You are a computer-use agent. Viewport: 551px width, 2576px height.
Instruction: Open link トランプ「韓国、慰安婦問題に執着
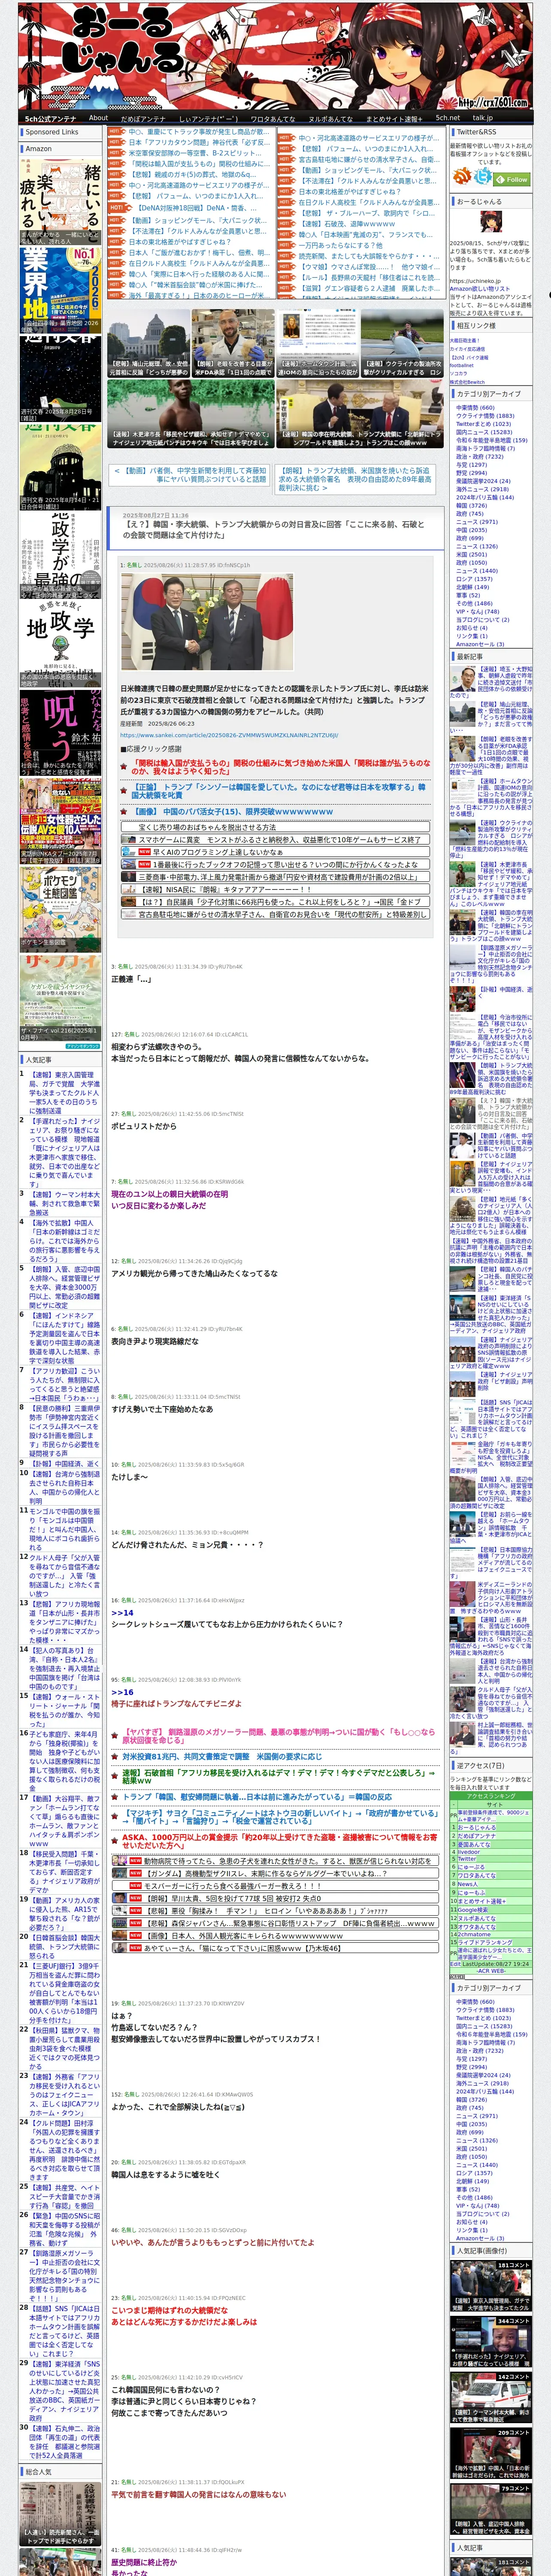tap(257, 1797)
